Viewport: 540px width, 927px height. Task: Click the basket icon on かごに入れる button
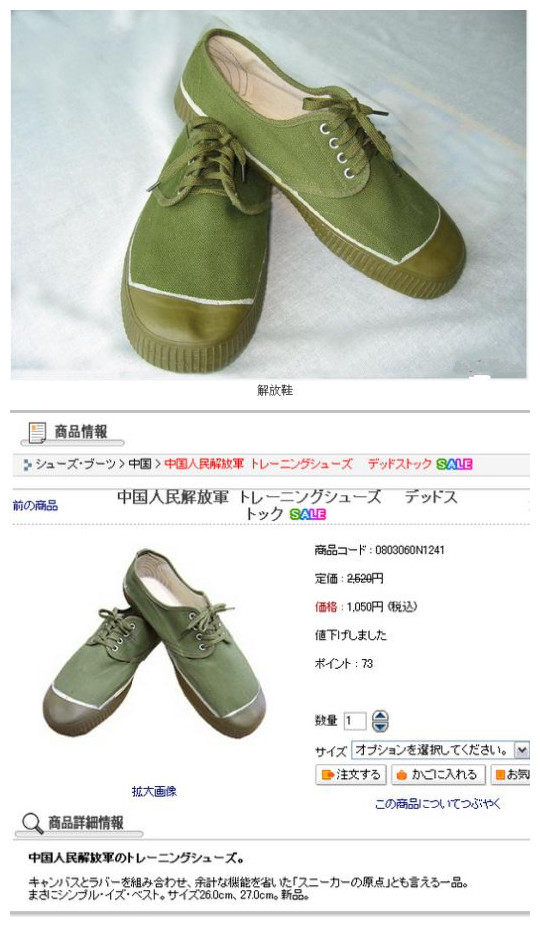click(402, 774)
